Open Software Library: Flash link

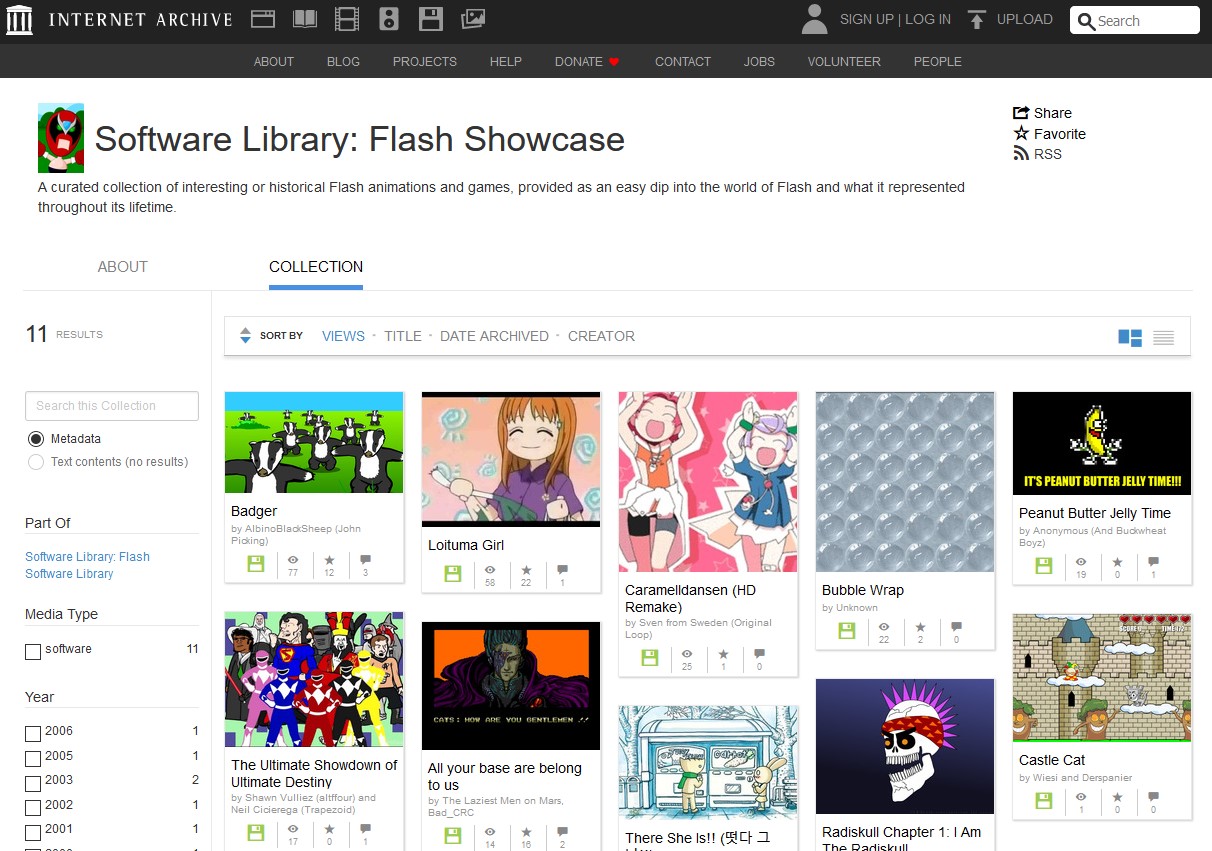[87, 557]
